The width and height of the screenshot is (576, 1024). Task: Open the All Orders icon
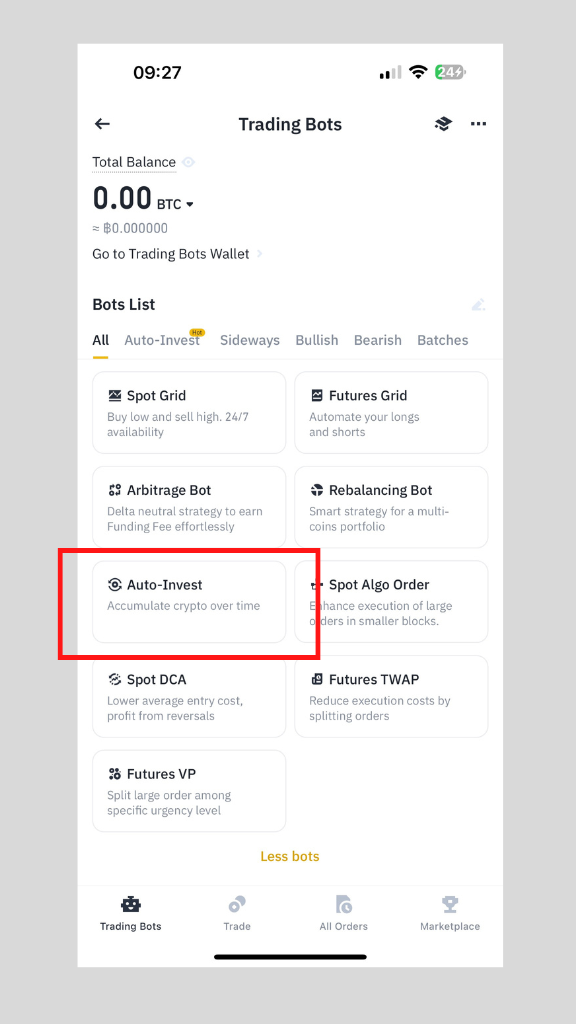(x=344, y=904)
